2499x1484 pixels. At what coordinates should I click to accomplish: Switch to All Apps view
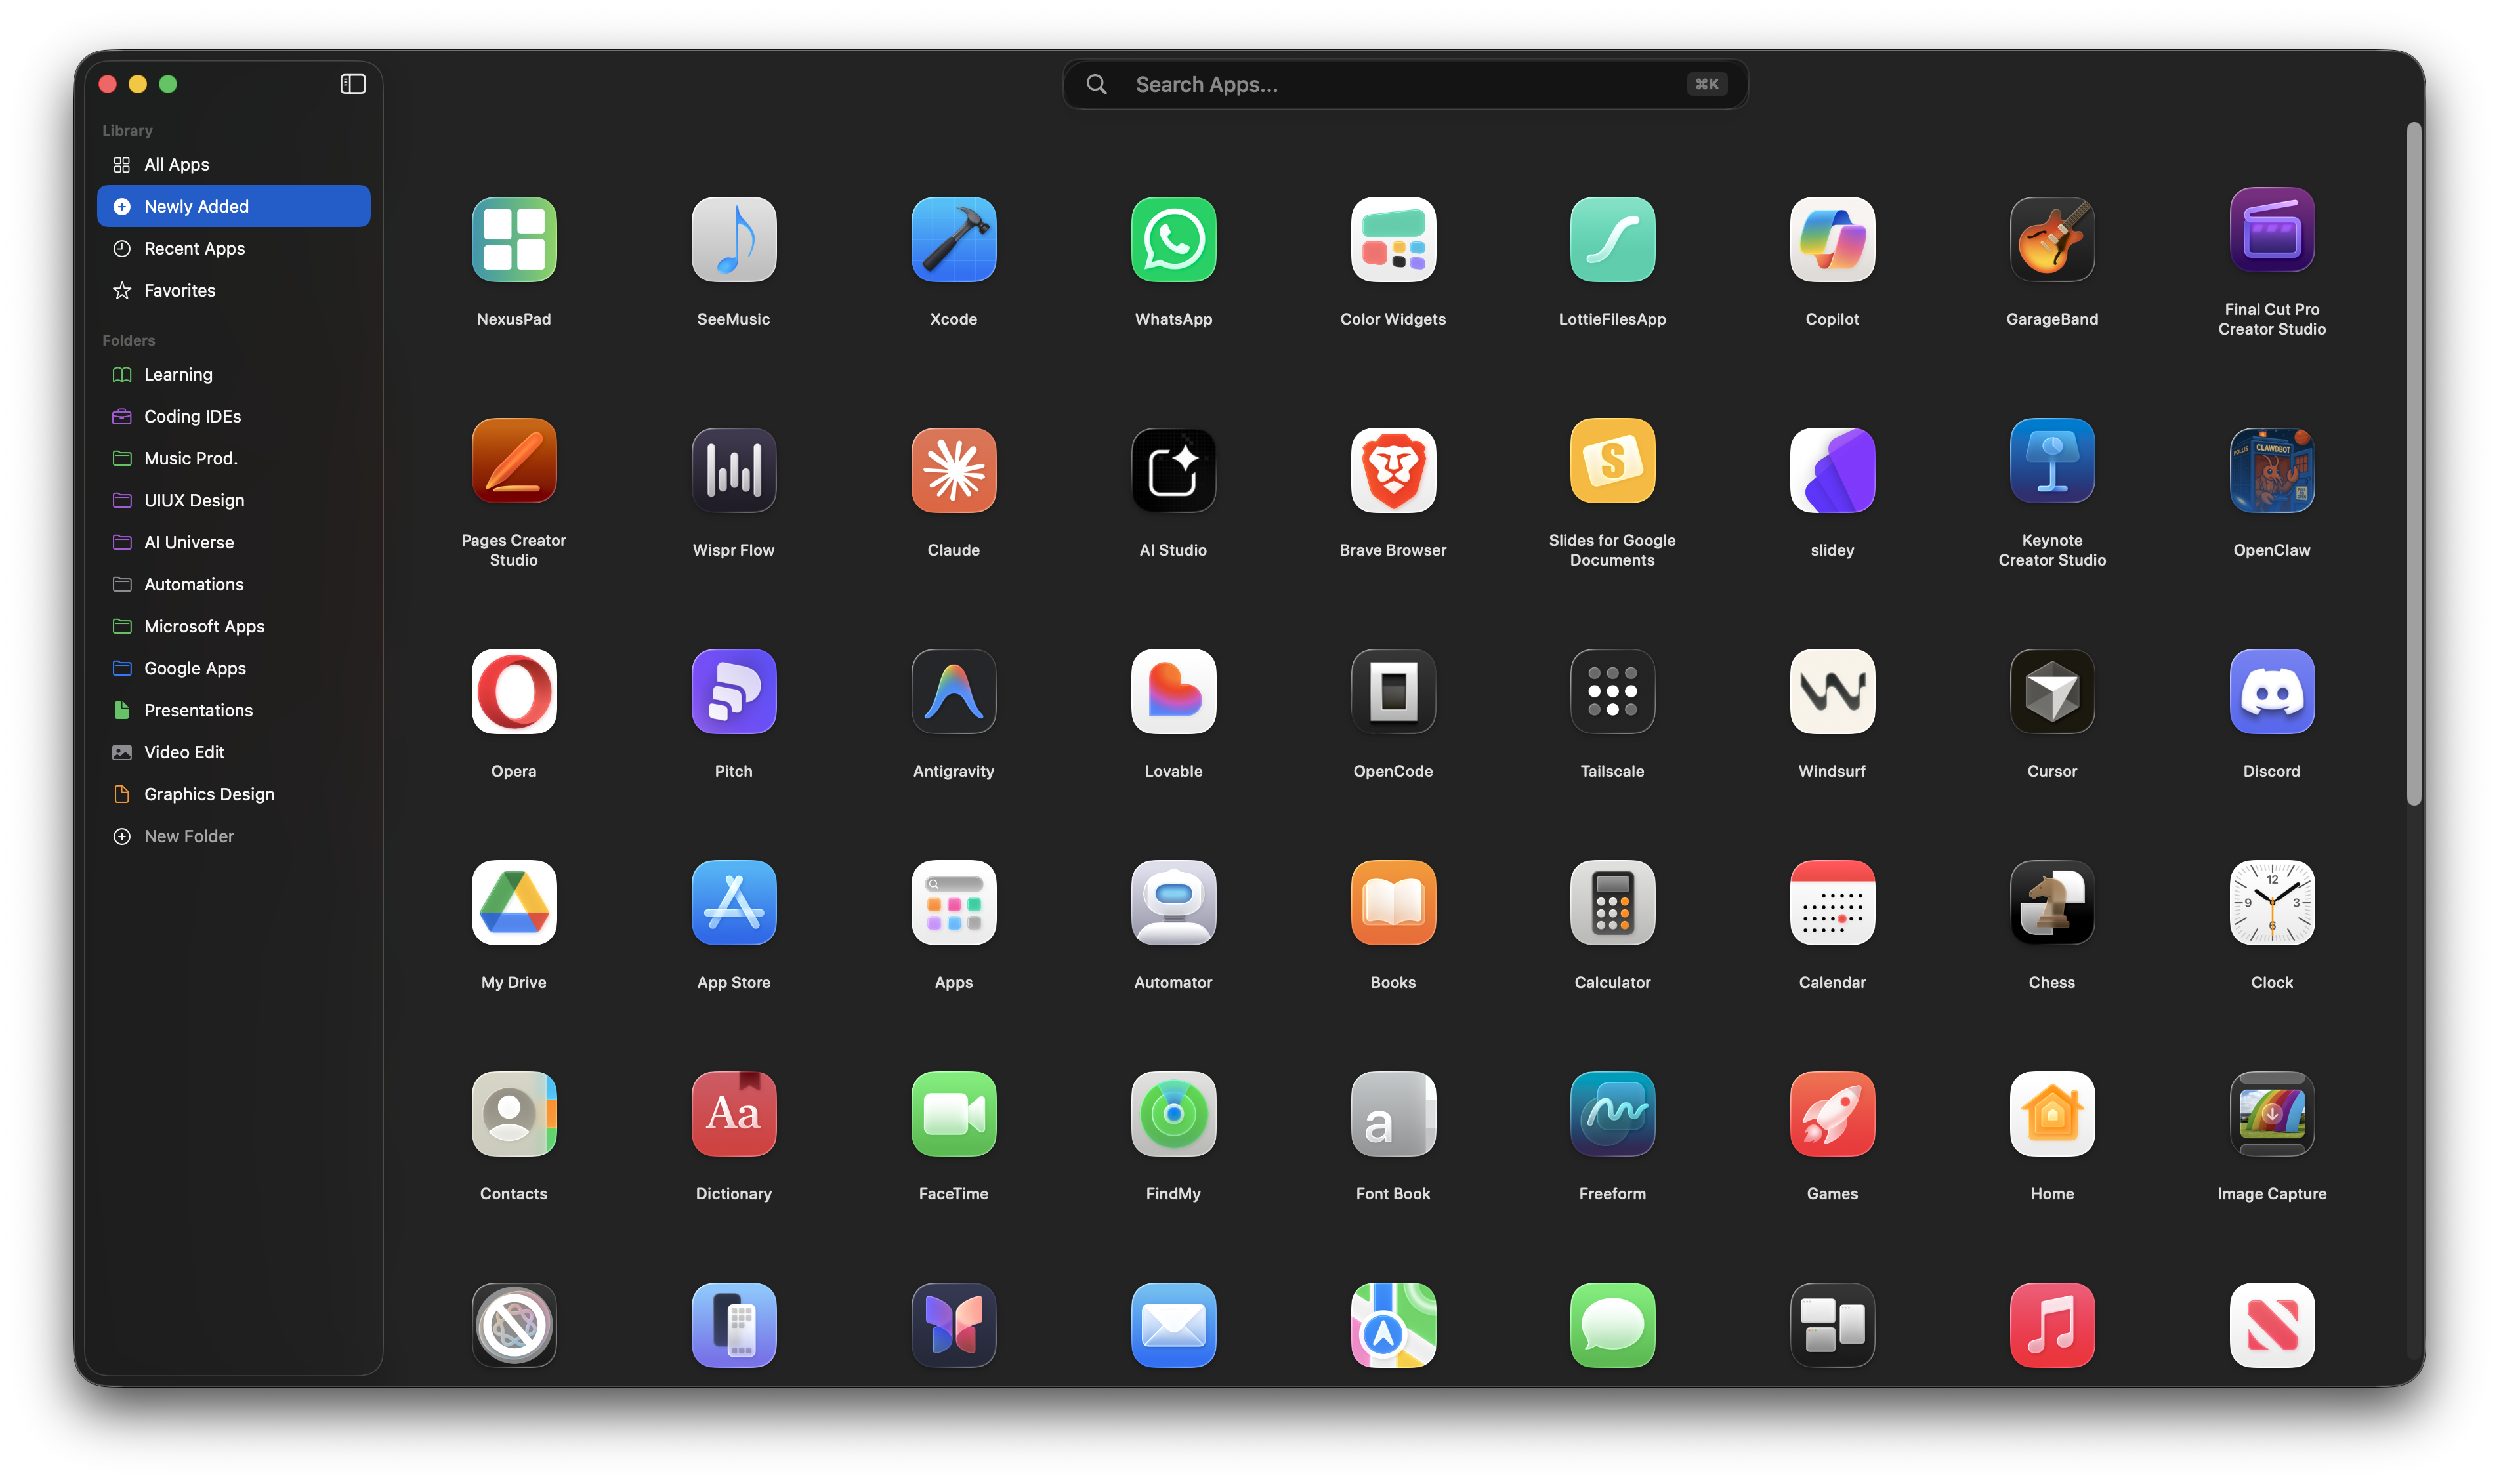click(176, 164)
